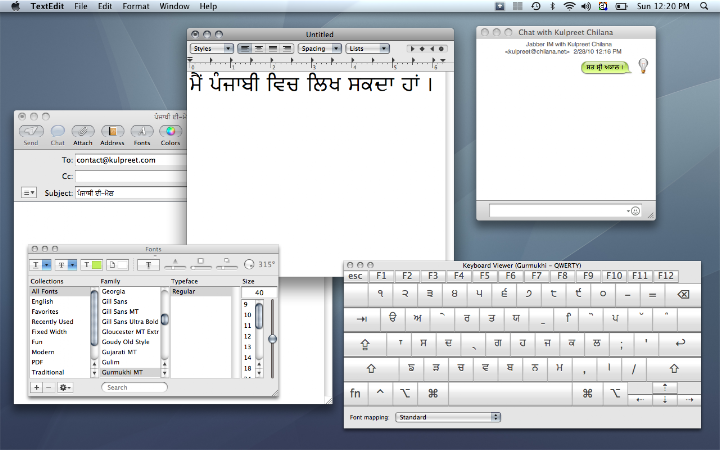Open the Font mapping Standard dropdown
This screenshot has width=720, height=450.
point(448,417)
